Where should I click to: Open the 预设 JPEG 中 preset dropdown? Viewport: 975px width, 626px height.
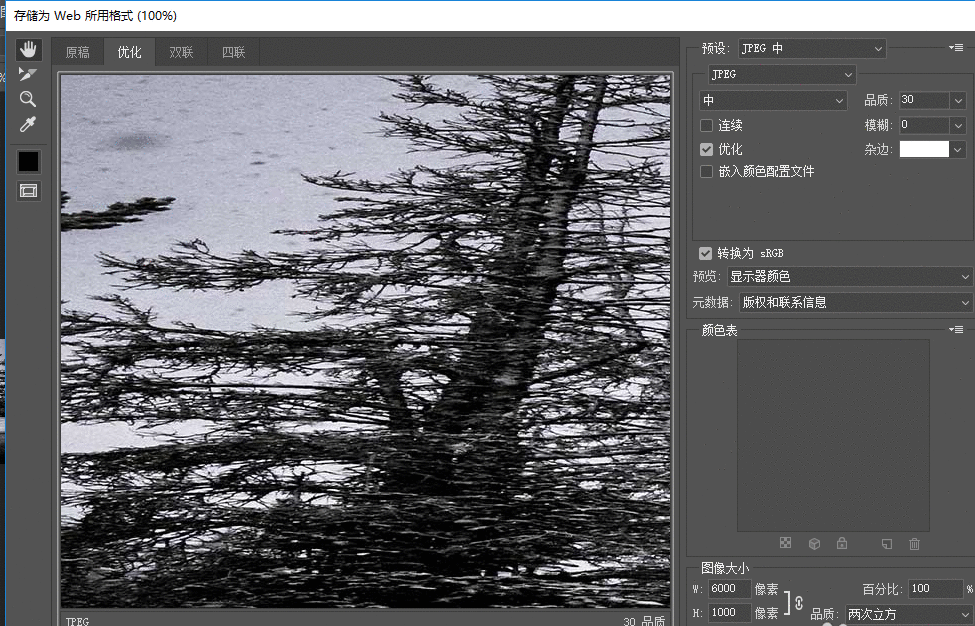click(811, 48)
